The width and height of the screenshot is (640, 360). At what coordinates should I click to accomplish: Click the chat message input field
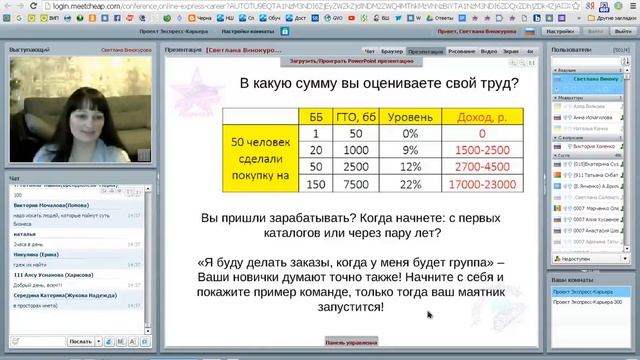pos(38,341)
